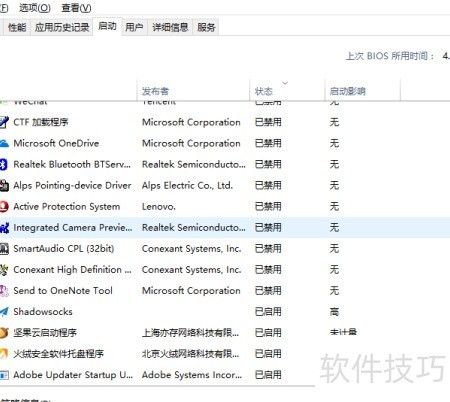
Task: Click the Microsoft OneDrive cloud icon
Action: (x=4, y=143)
